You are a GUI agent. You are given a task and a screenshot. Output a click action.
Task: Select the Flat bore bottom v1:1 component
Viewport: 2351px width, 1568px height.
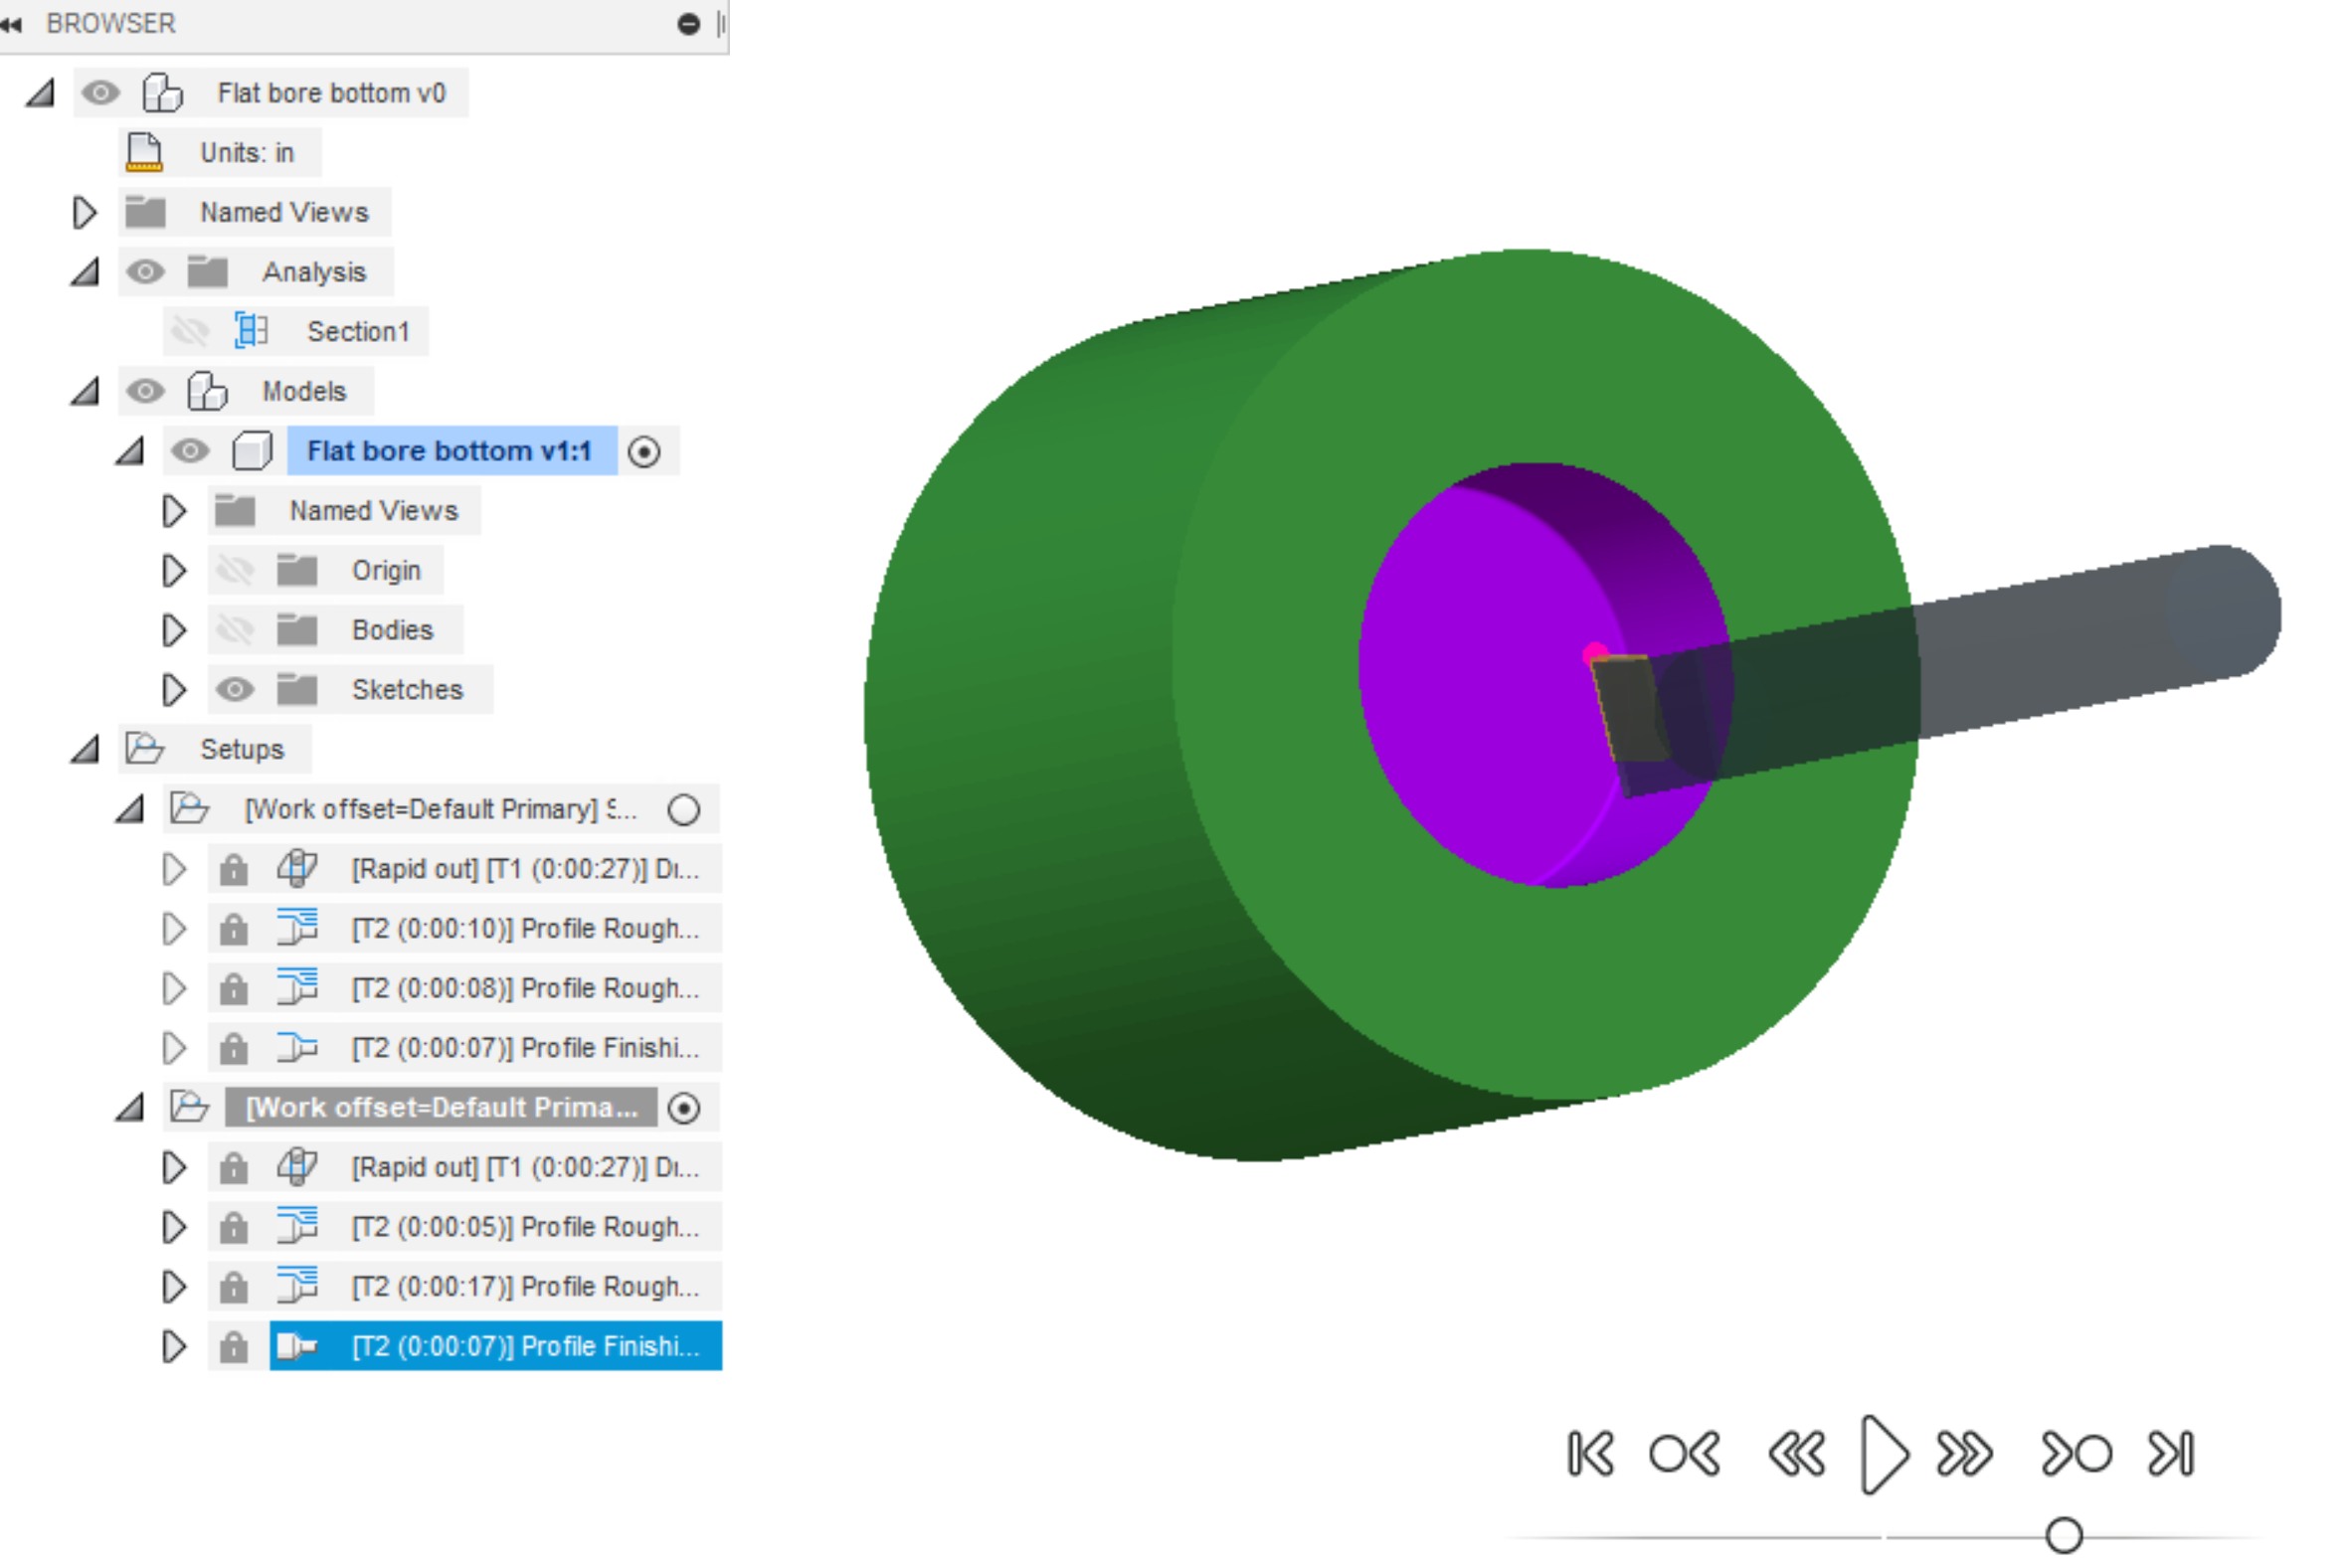pos(450,451)
